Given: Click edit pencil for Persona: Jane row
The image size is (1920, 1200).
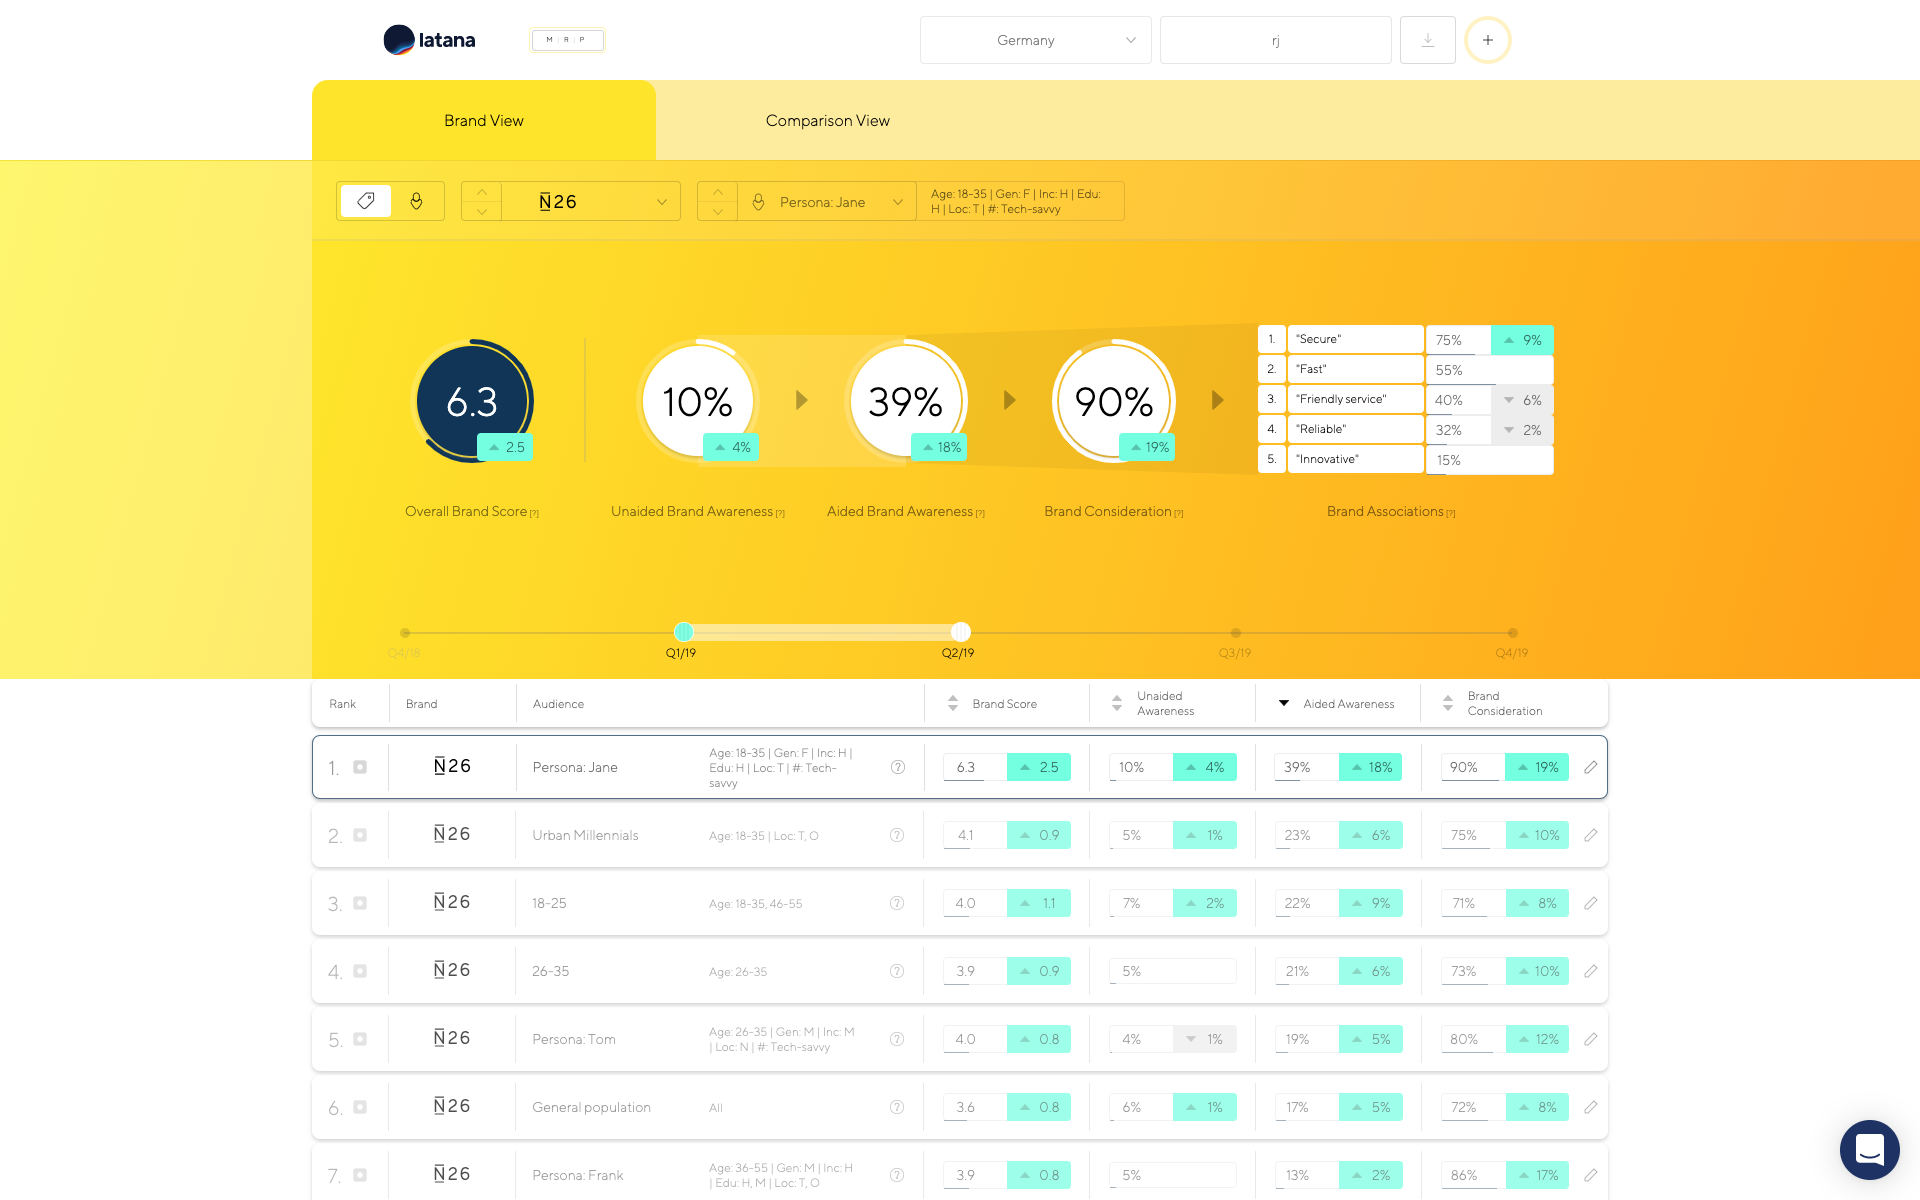Looking at the screenshot, I should tap(1590, 767).
